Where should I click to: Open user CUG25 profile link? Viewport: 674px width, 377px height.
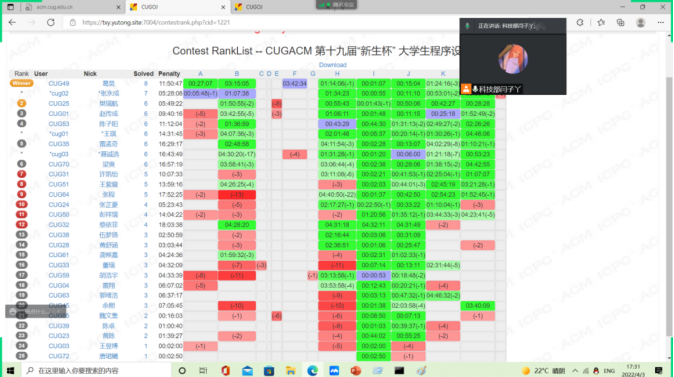tap(58, 104)
